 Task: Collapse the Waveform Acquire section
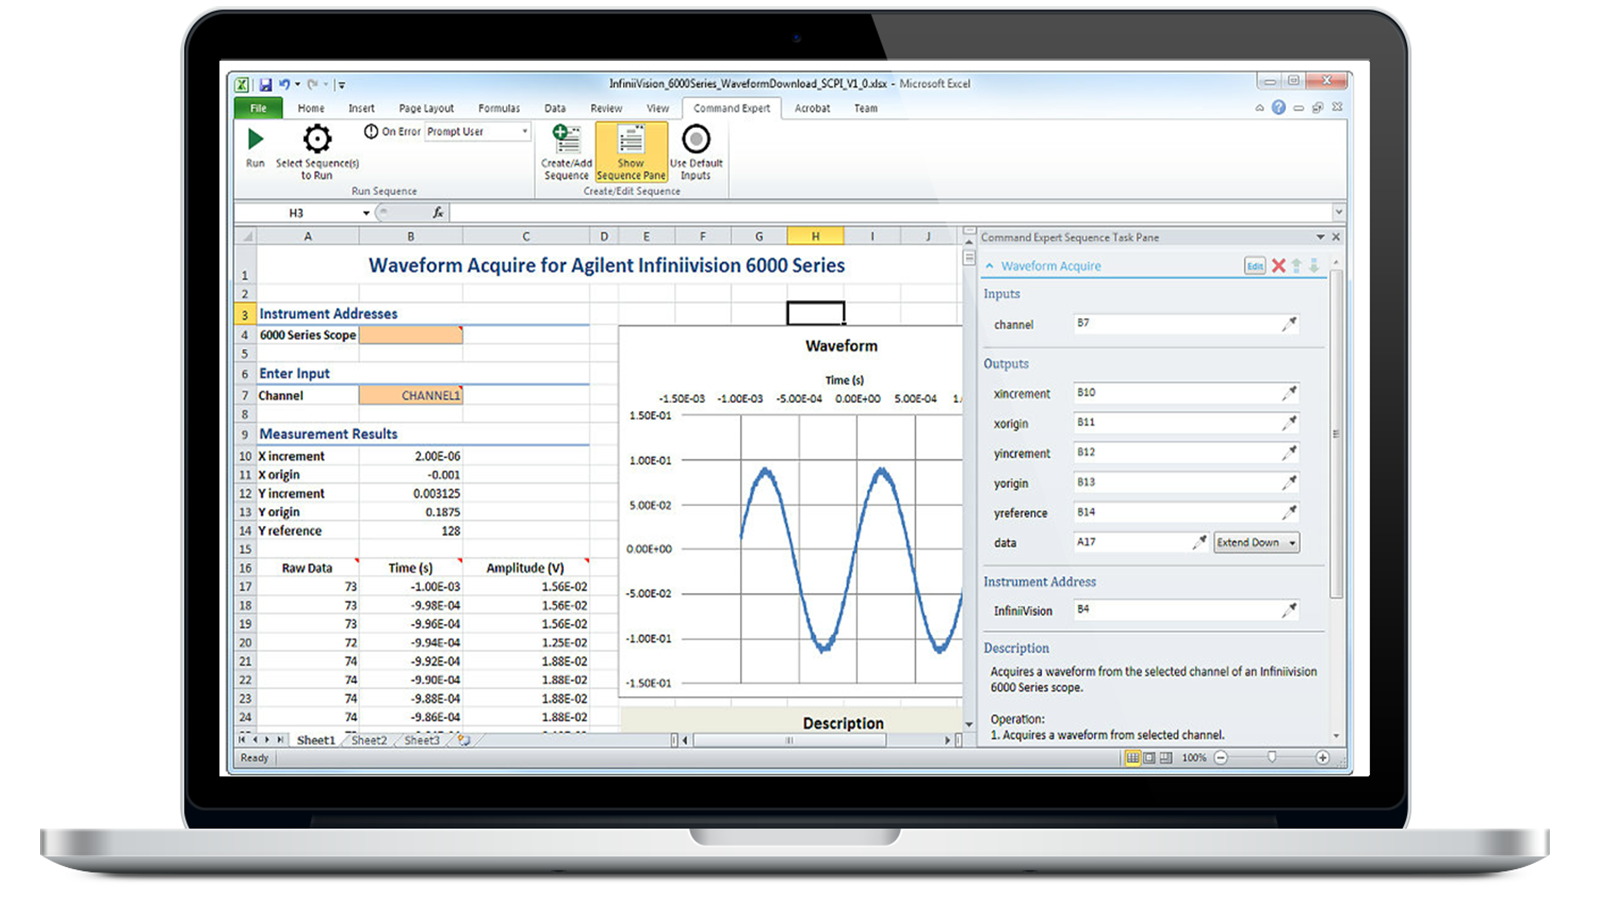pos(990,266)
